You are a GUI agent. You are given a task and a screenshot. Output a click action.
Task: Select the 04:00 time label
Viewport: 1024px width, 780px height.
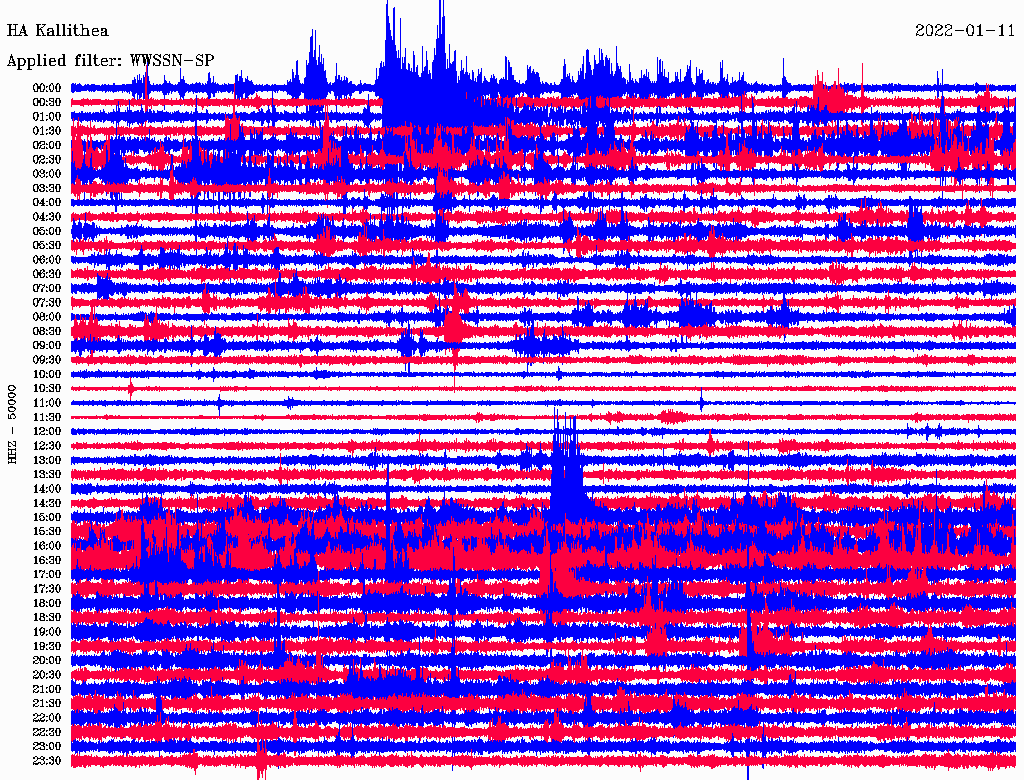tap(47, 203)
